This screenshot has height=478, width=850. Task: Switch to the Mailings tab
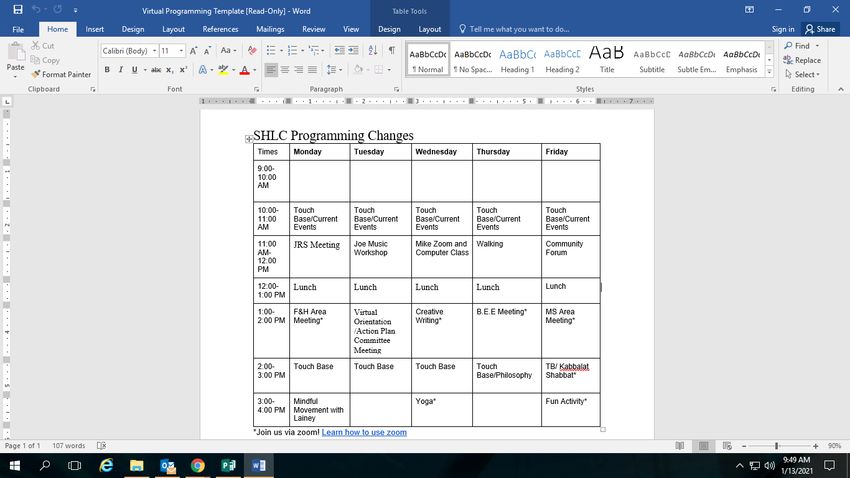point(270,29)
